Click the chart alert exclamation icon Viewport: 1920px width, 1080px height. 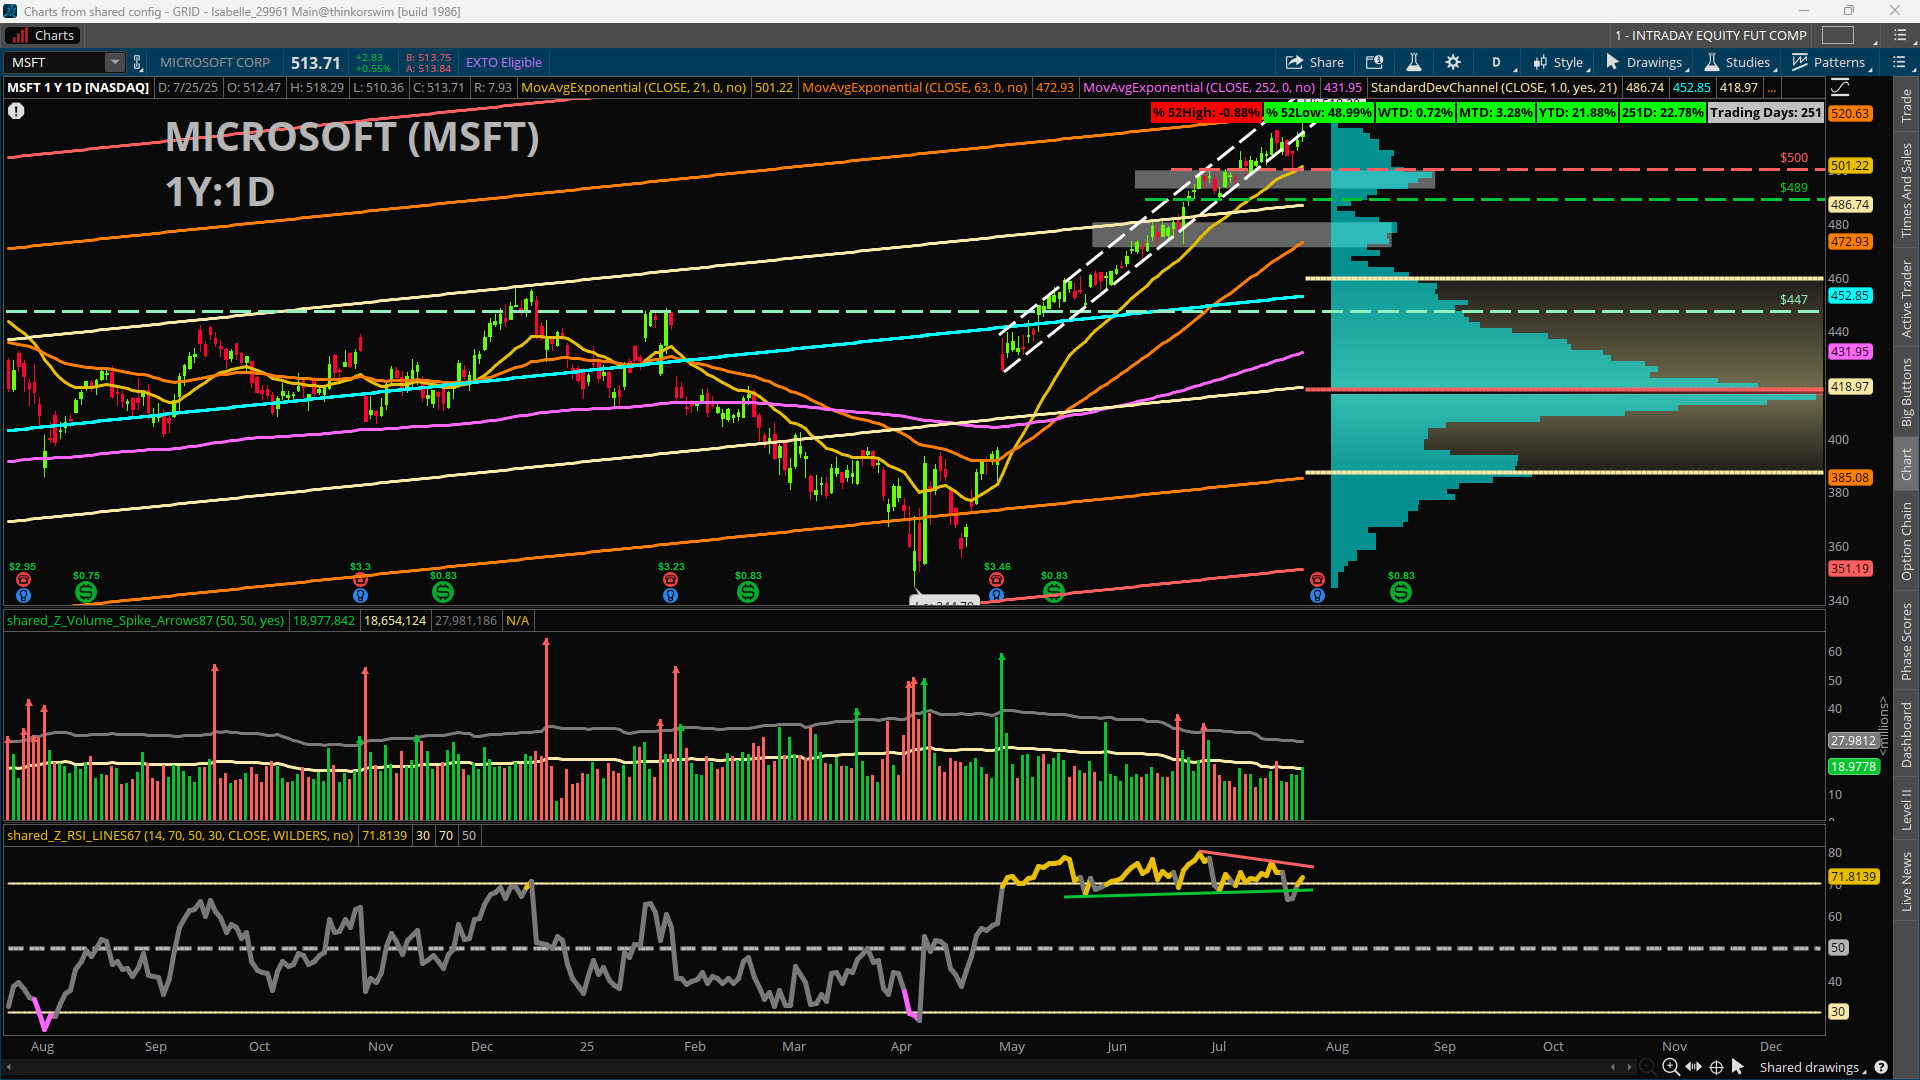click(x=16, y=111)
